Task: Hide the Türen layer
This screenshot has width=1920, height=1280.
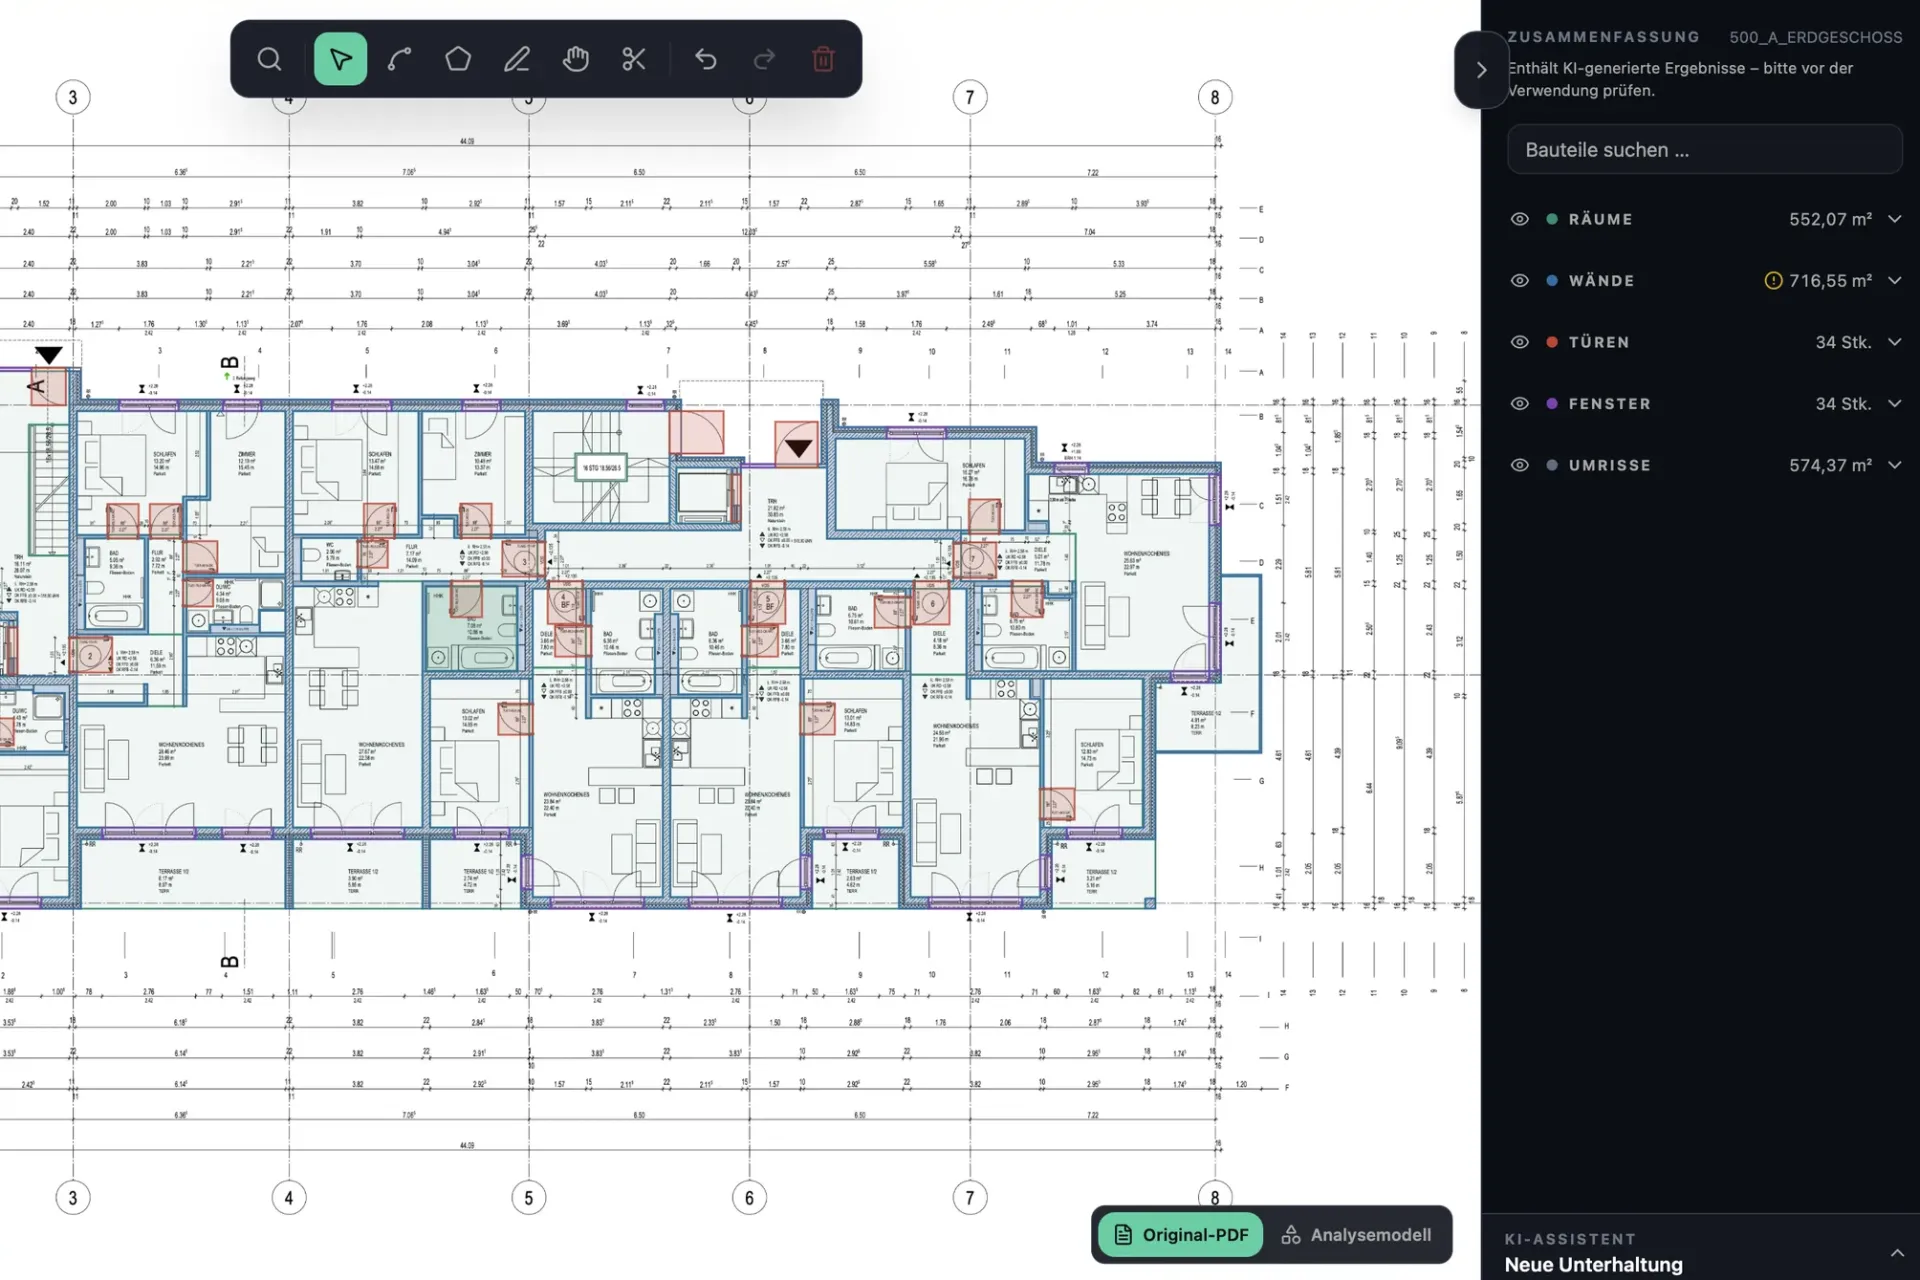Action: [1520, 342]
